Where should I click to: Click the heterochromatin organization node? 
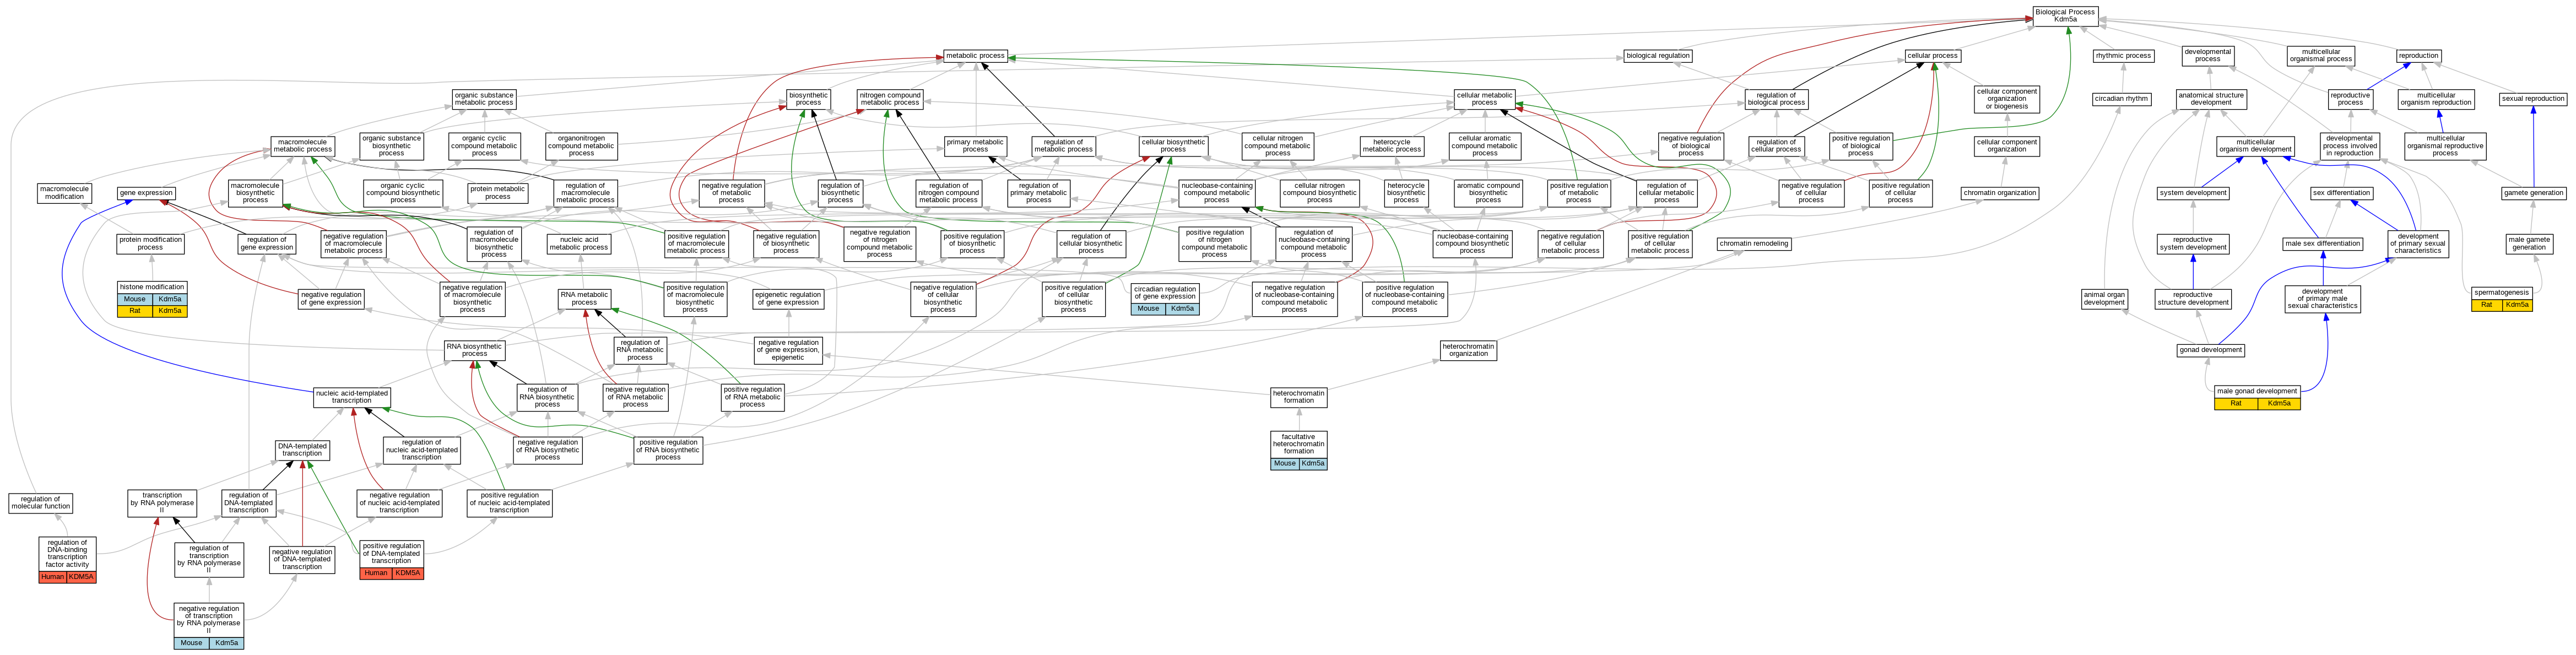[1468, 350]
